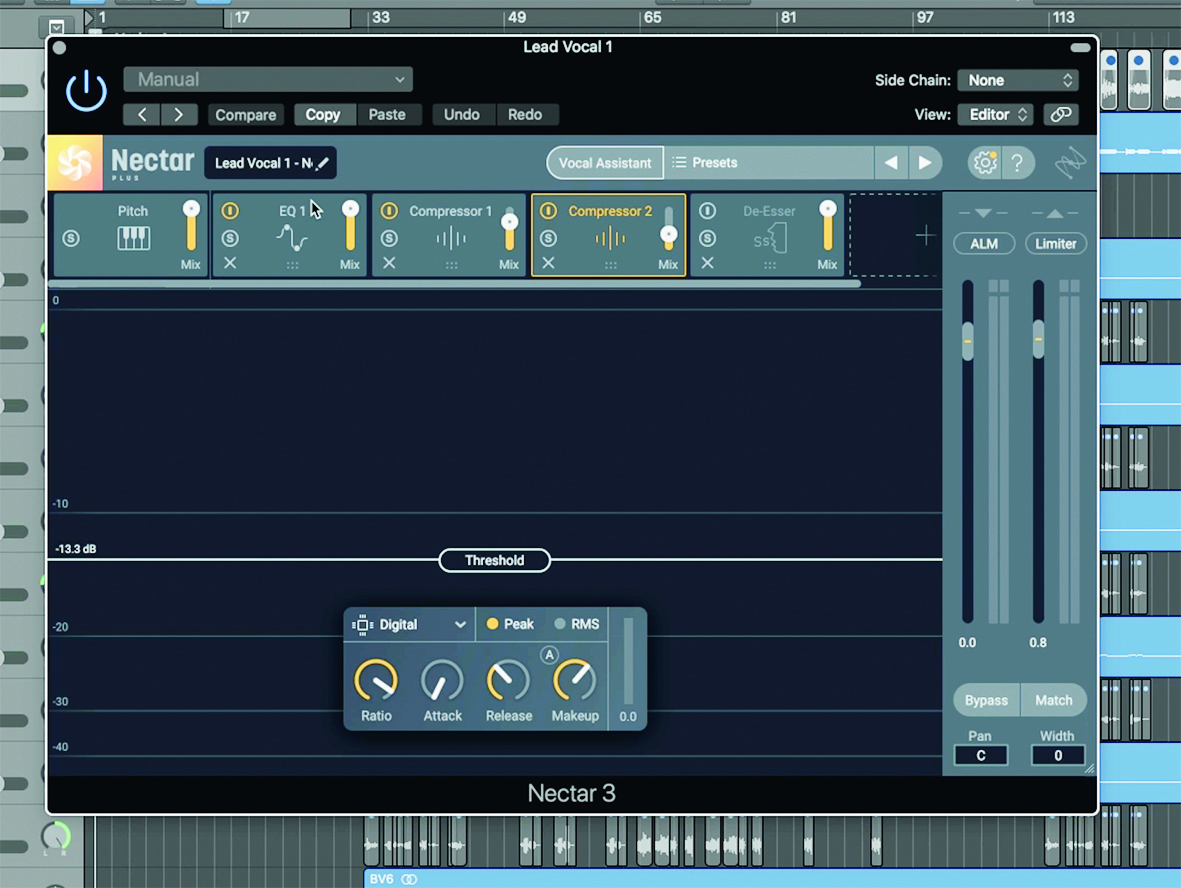The height and width of the screenshot is (888, 1181).
Task: Solo the Compressor 2 module
Action: [x=548, y=238]
